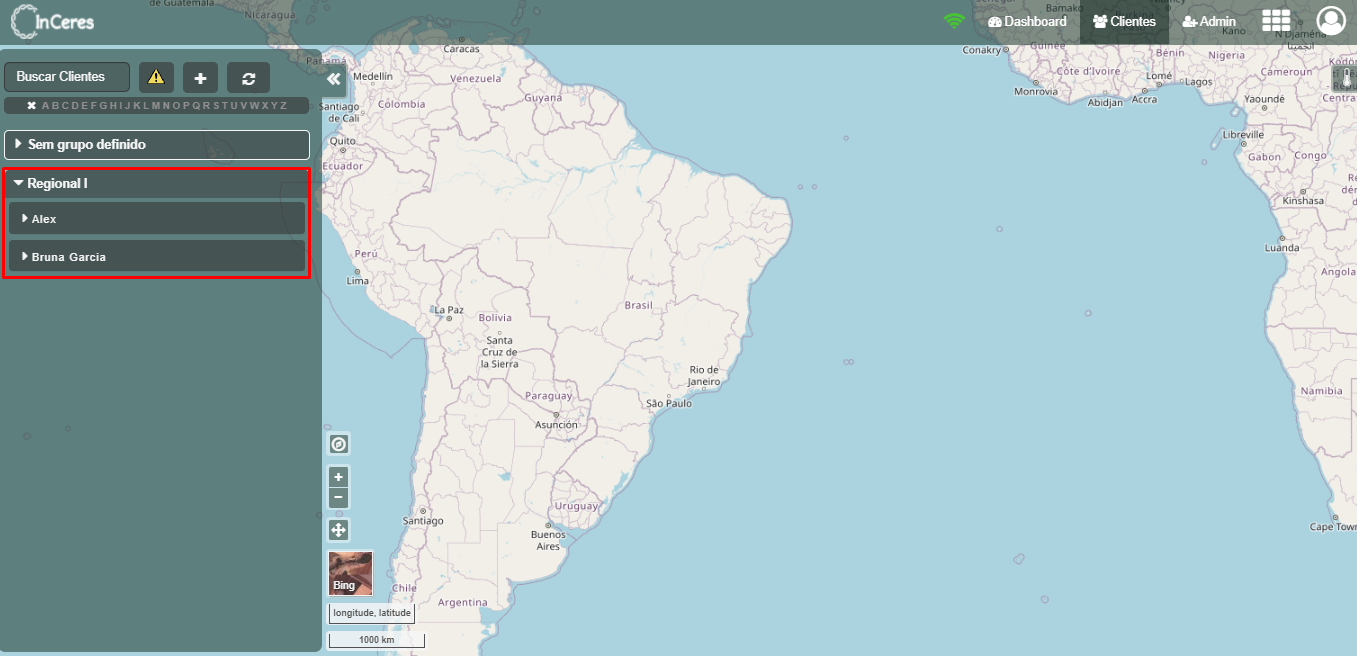Click the Cape Town map label
Screen dimensions: 1357x656
(1333, 527)
